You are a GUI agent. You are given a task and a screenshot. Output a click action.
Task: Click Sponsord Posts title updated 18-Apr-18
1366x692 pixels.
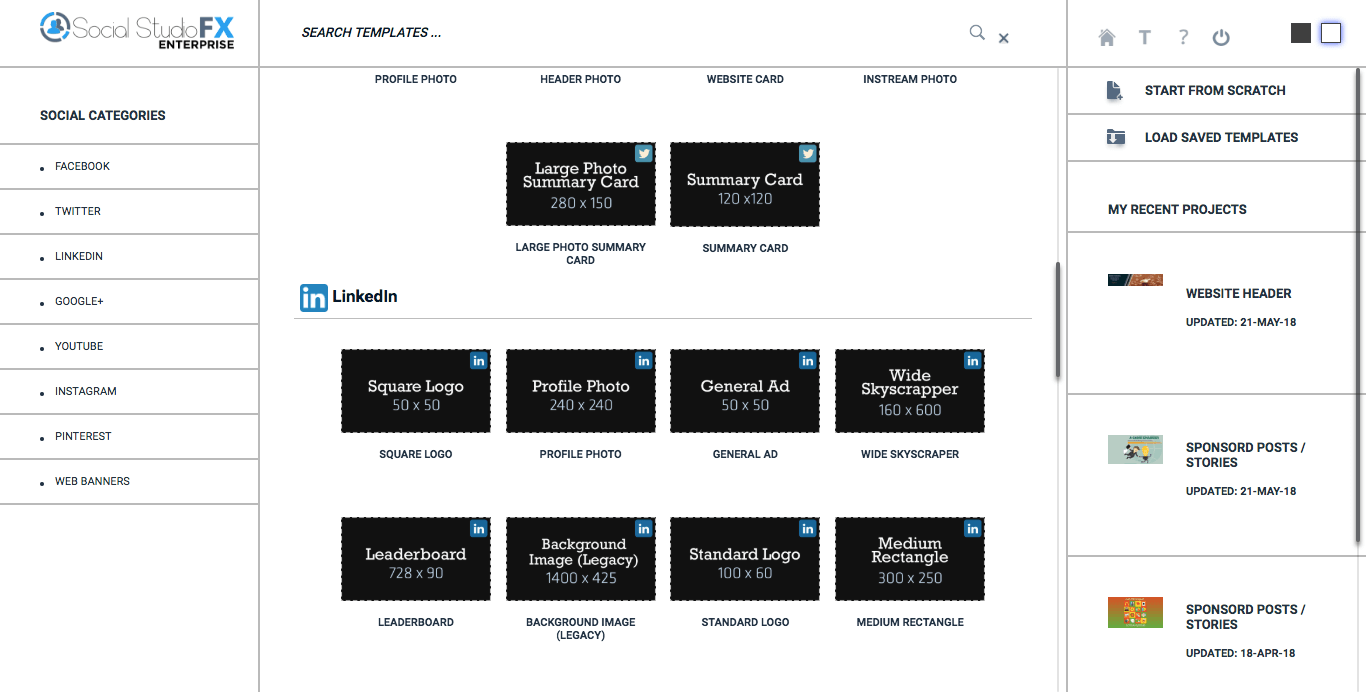pos(1245,617)
